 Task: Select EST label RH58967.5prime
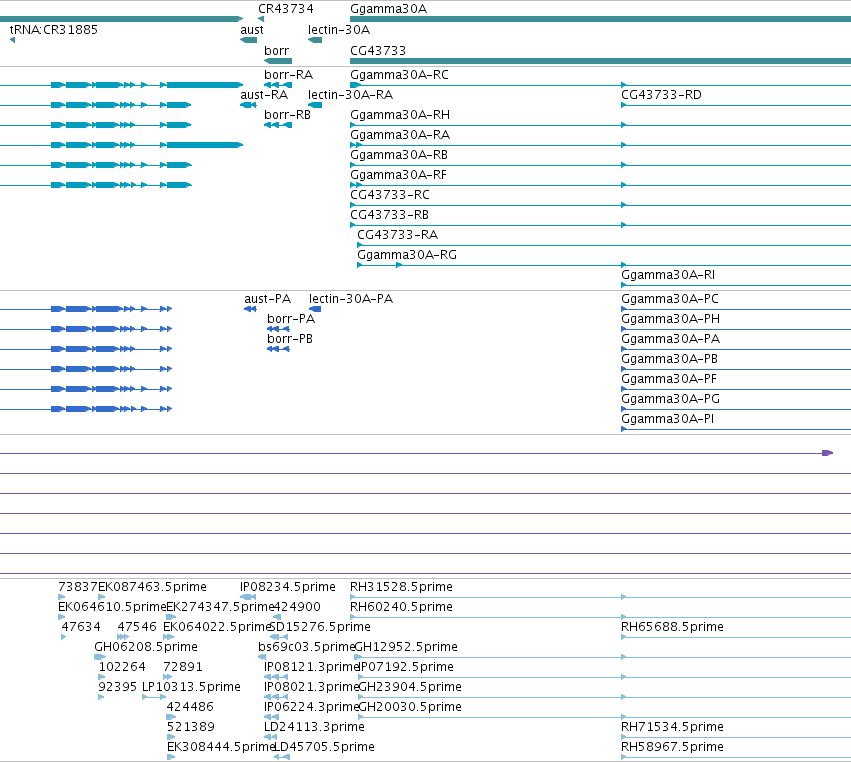click(x=672, y=747)
